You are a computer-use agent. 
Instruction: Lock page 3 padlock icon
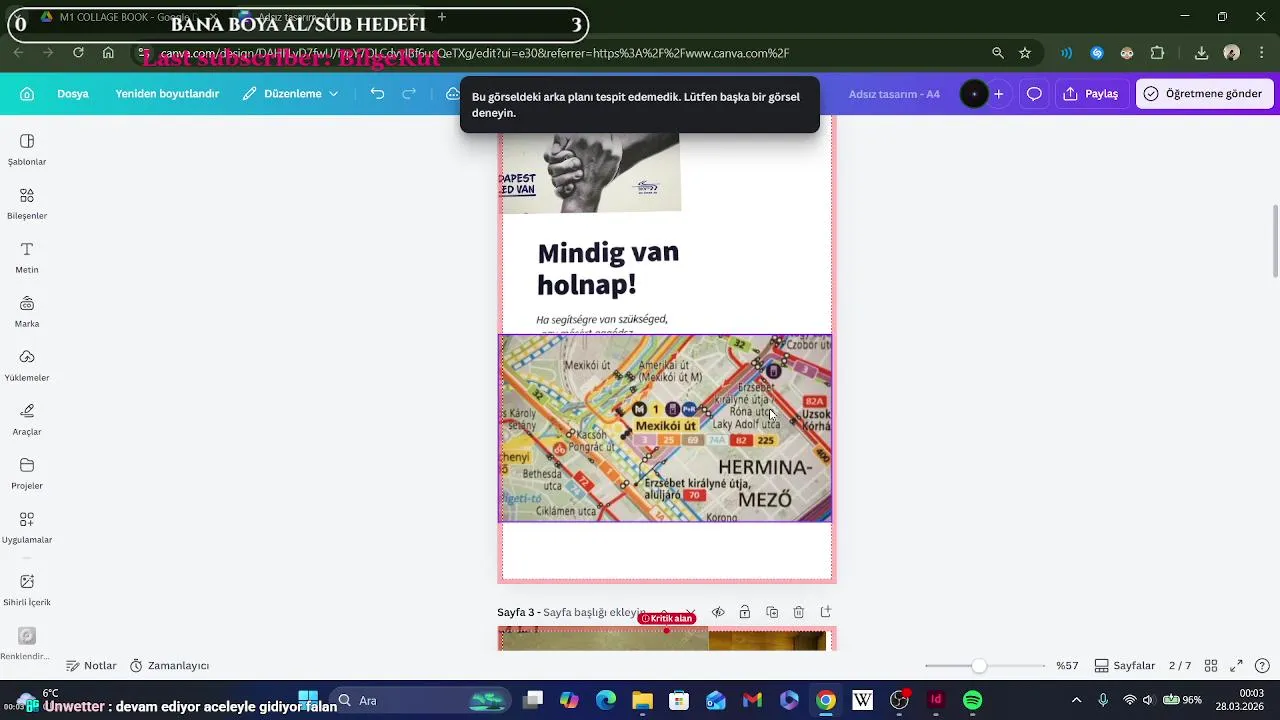(x=745, y=612)
